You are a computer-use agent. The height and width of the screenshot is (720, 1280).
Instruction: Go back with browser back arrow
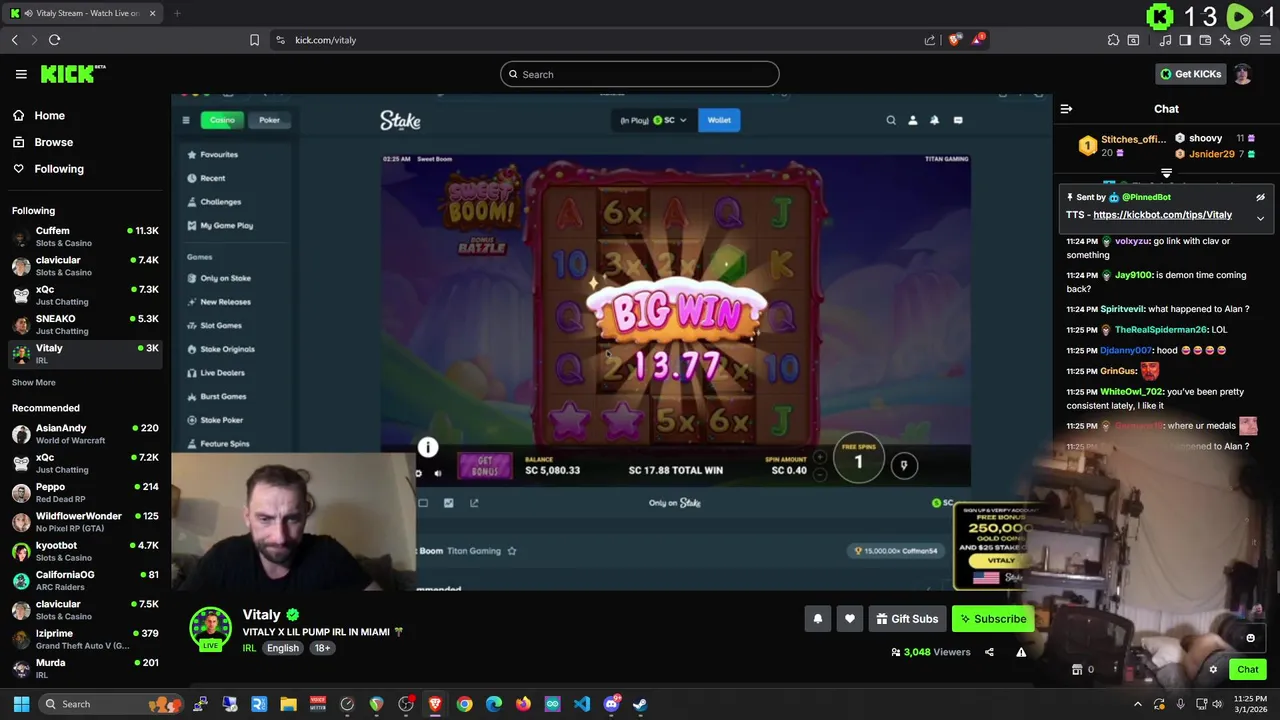tap(14, 40)
